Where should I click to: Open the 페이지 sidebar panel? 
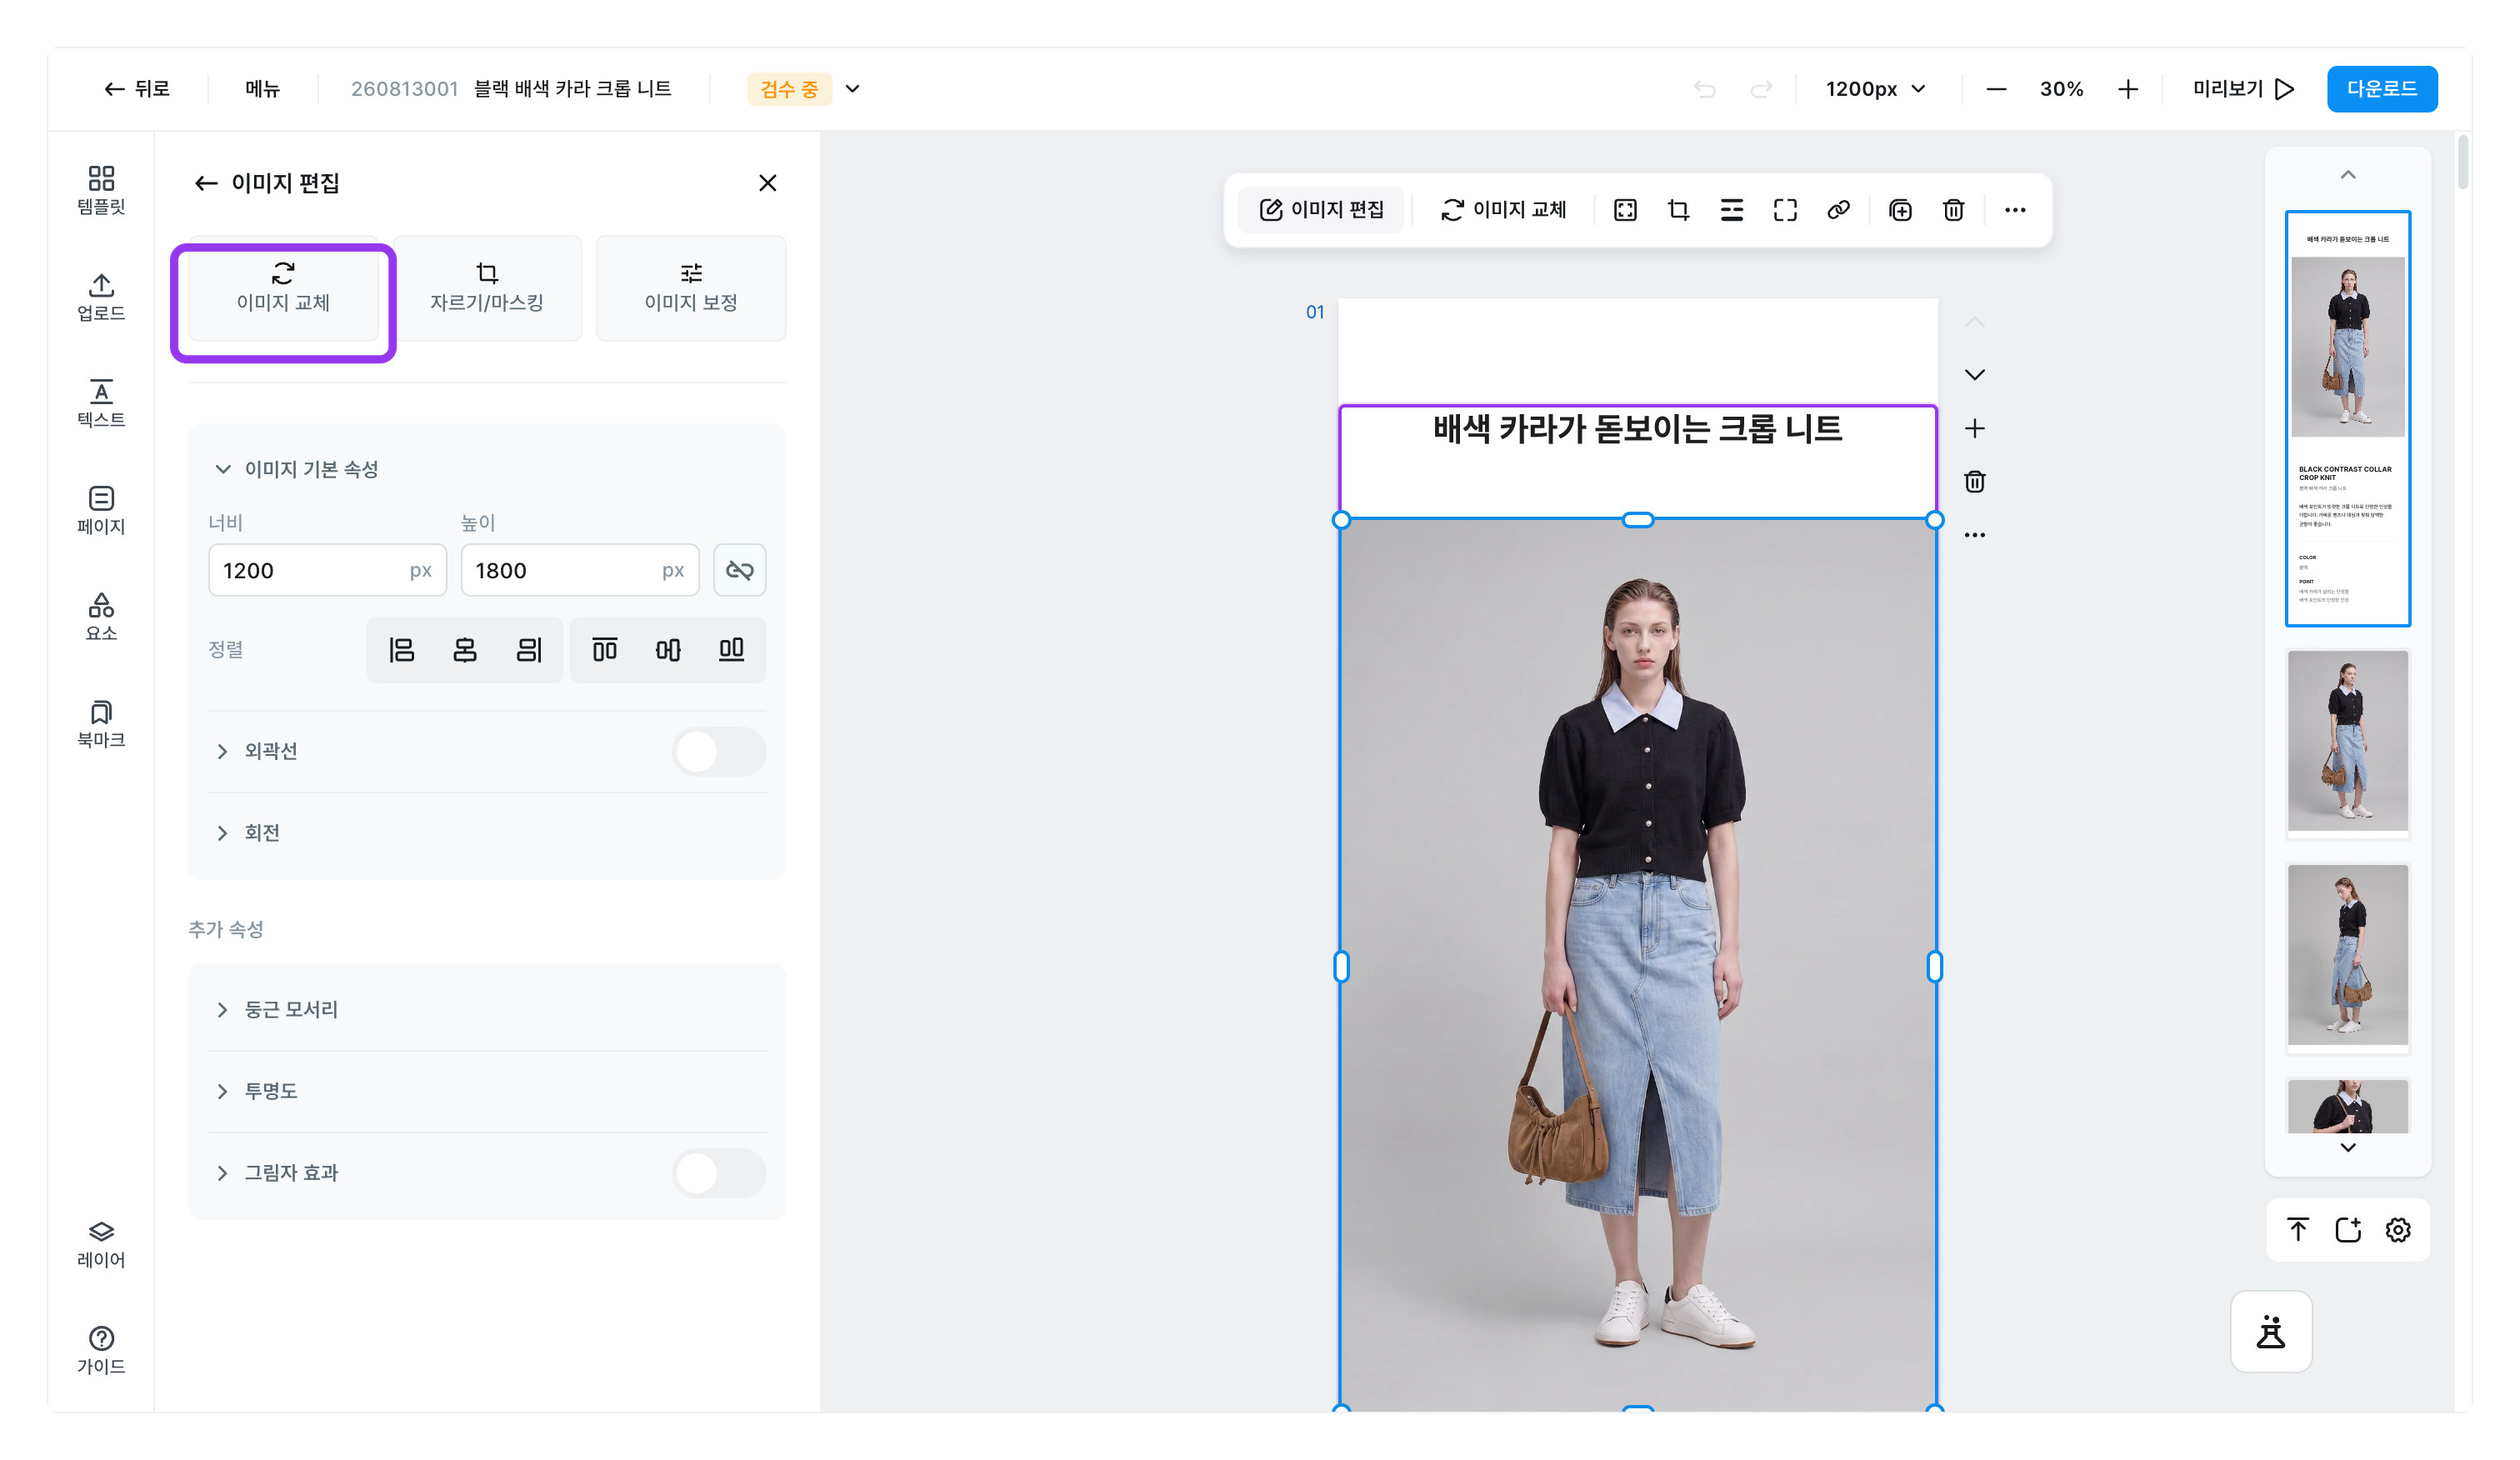click(x=101, y=510)
